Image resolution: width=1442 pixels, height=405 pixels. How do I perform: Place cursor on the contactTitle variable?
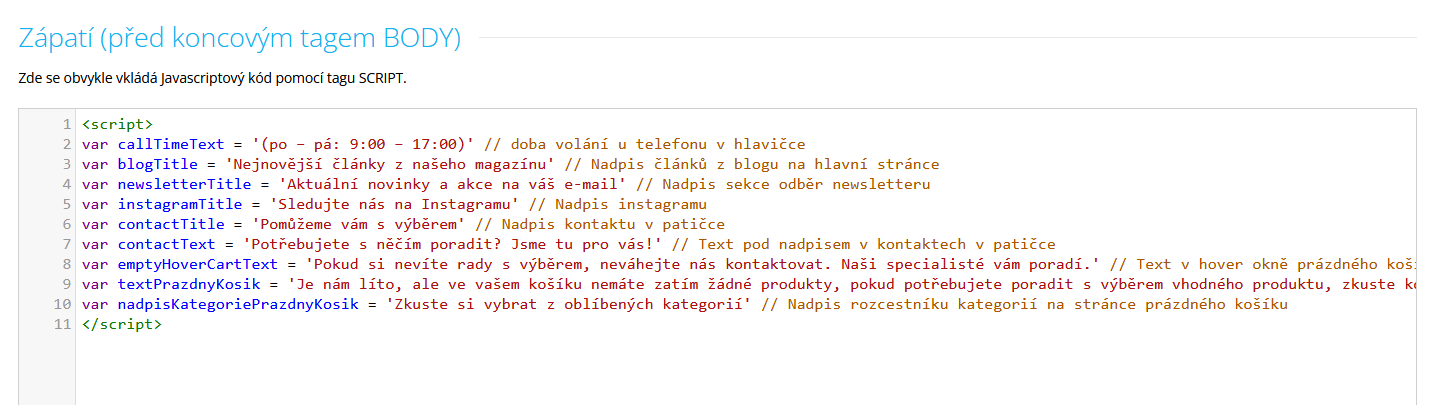(171, 224)
